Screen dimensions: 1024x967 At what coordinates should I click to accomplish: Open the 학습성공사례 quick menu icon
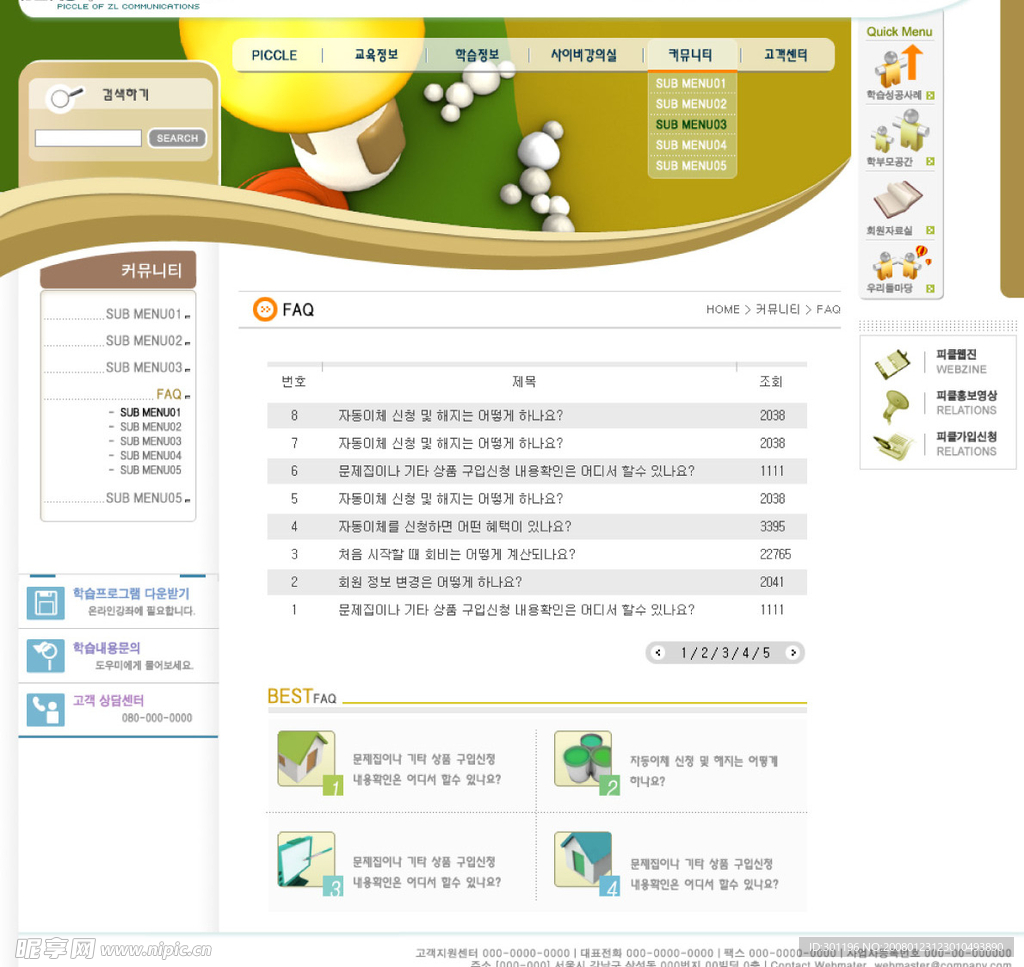899,66
